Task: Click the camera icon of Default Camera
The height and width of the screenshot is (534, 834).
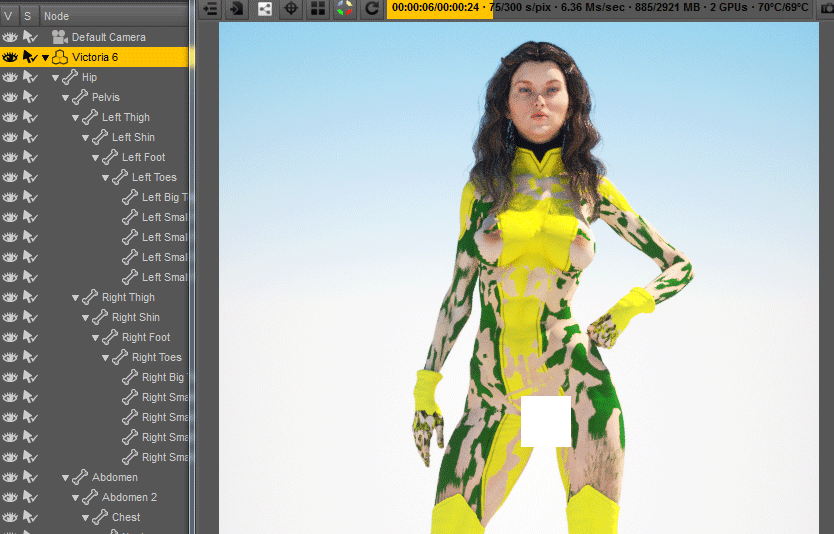Action: pyautogui.click(x=60, y=37)
